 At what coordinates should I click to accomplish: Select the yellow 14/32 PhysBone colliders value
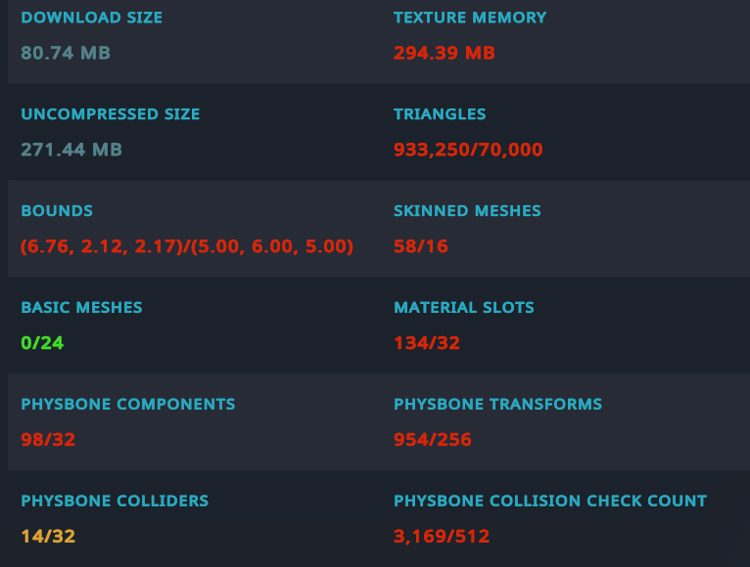[48, 536]
